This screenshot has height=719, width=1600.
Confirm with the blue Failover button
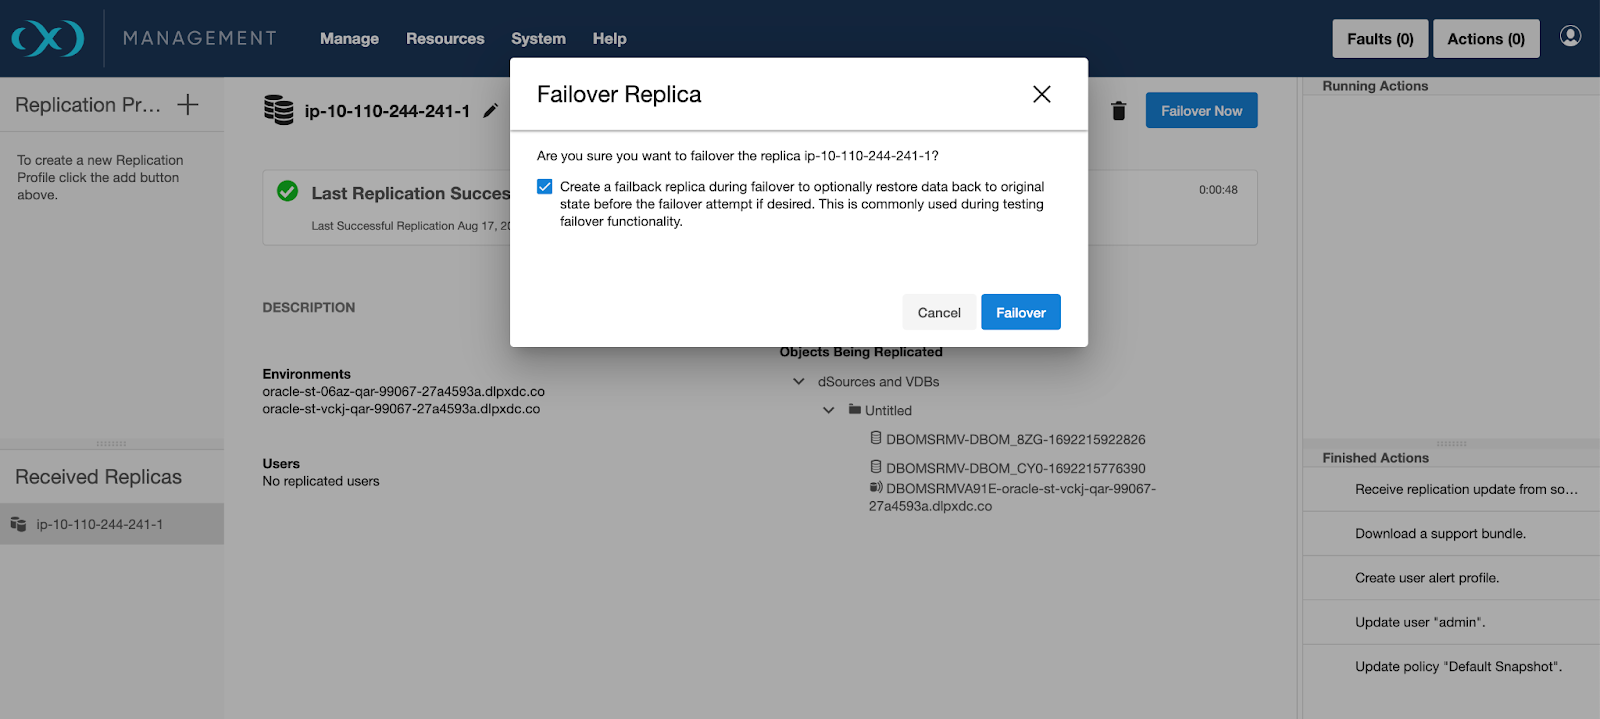pyautogui.click(x=1020, y=312)
